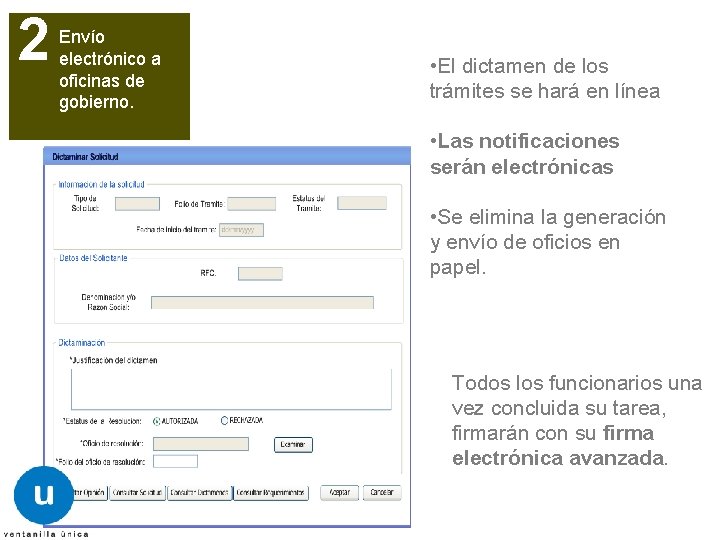
Task: Click the Dictaminación section heading
Action: (x=82, y=343)
